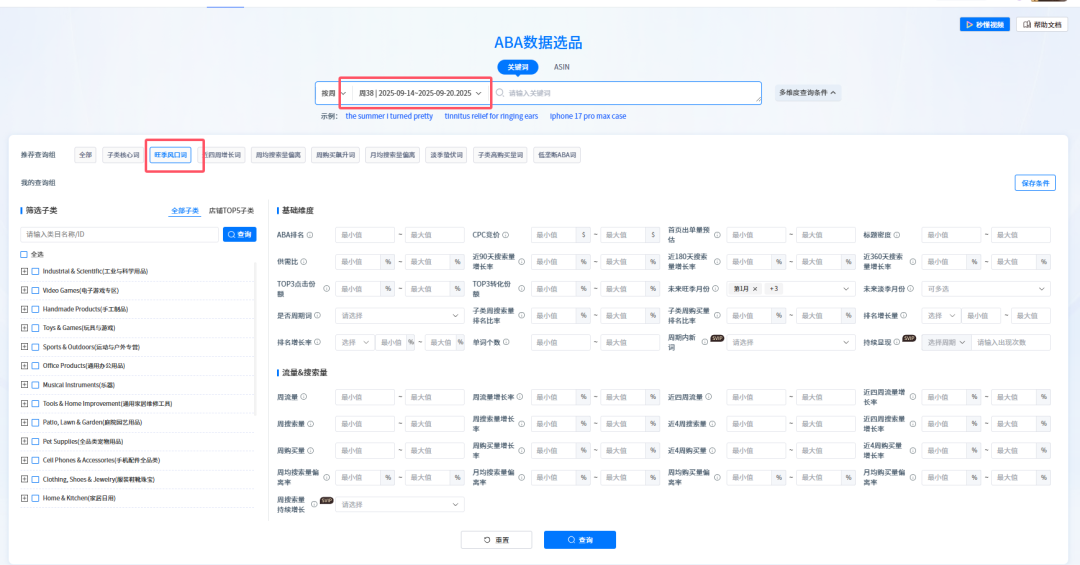Image resolution: width=1080 pixels, height=565 pixels.
Task: Open the 未来淡季月份 multi-select dropdown
Action: 986,289
